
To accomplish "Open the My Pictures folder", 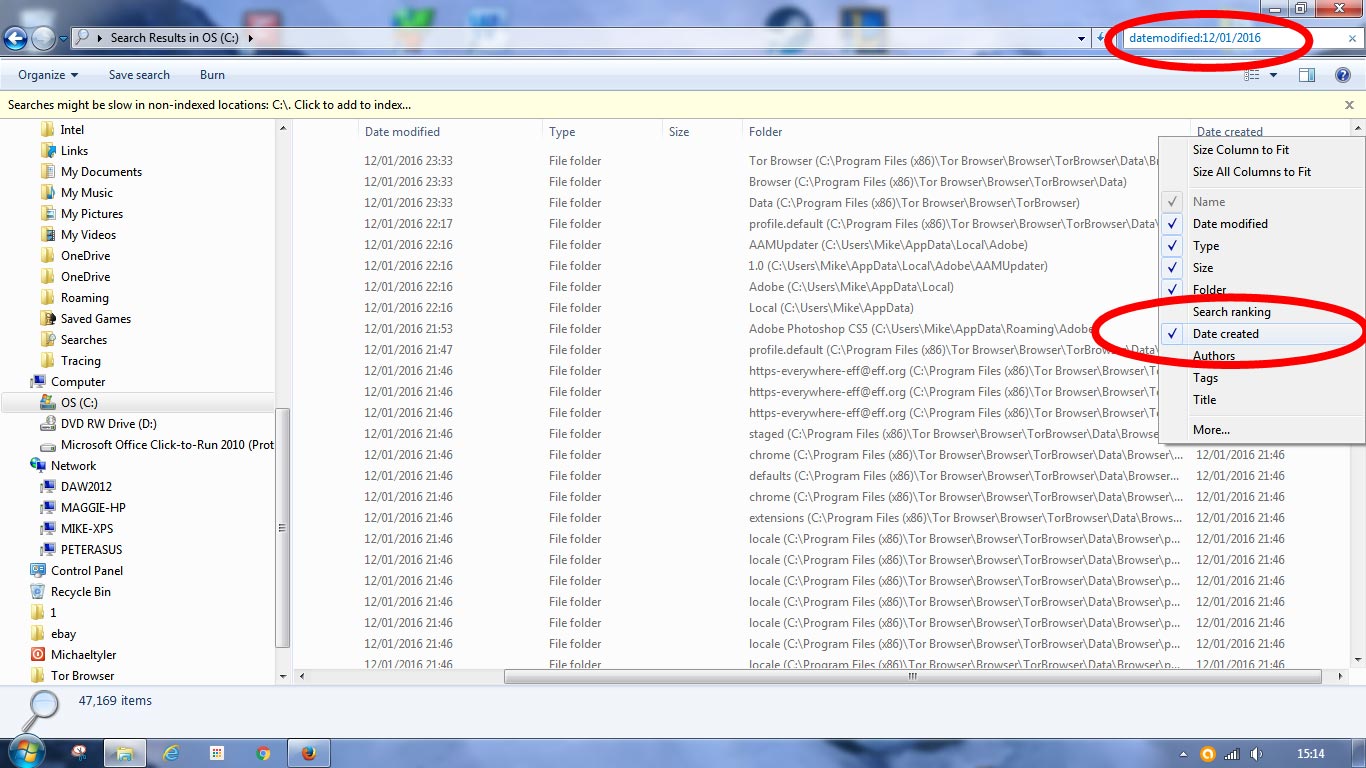I will (81, 214).
